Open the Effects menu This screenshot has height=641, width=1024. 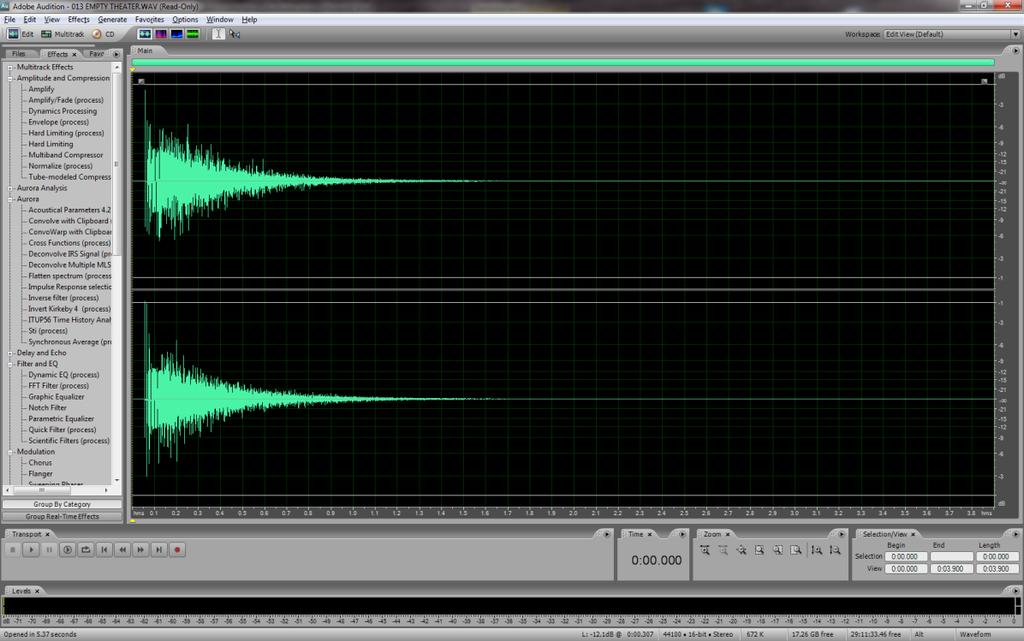pyautogui.click(x=79, y=20)
